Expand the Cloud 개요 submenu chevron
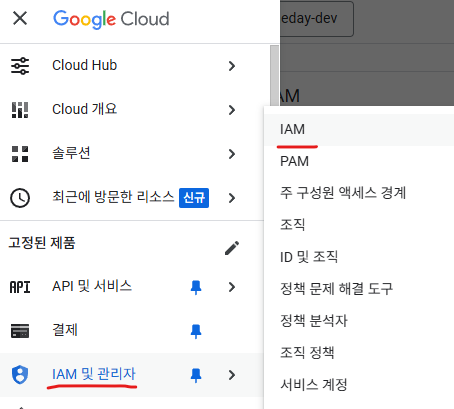The width and height of the screenshot is (454, 409). point(232,110)
